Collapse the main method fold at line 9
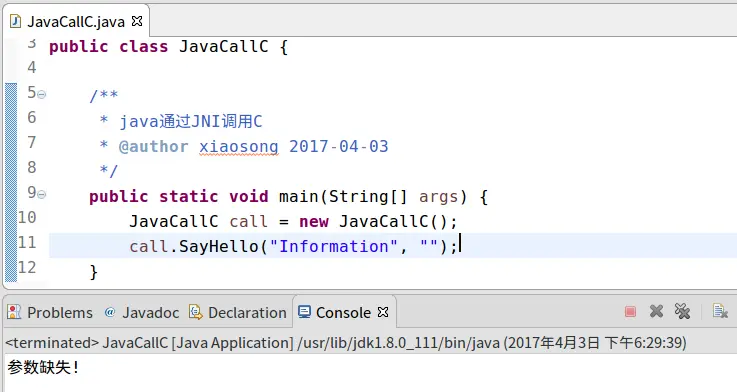This screenshot has width=737, height=392. click(x=42, y=194)
